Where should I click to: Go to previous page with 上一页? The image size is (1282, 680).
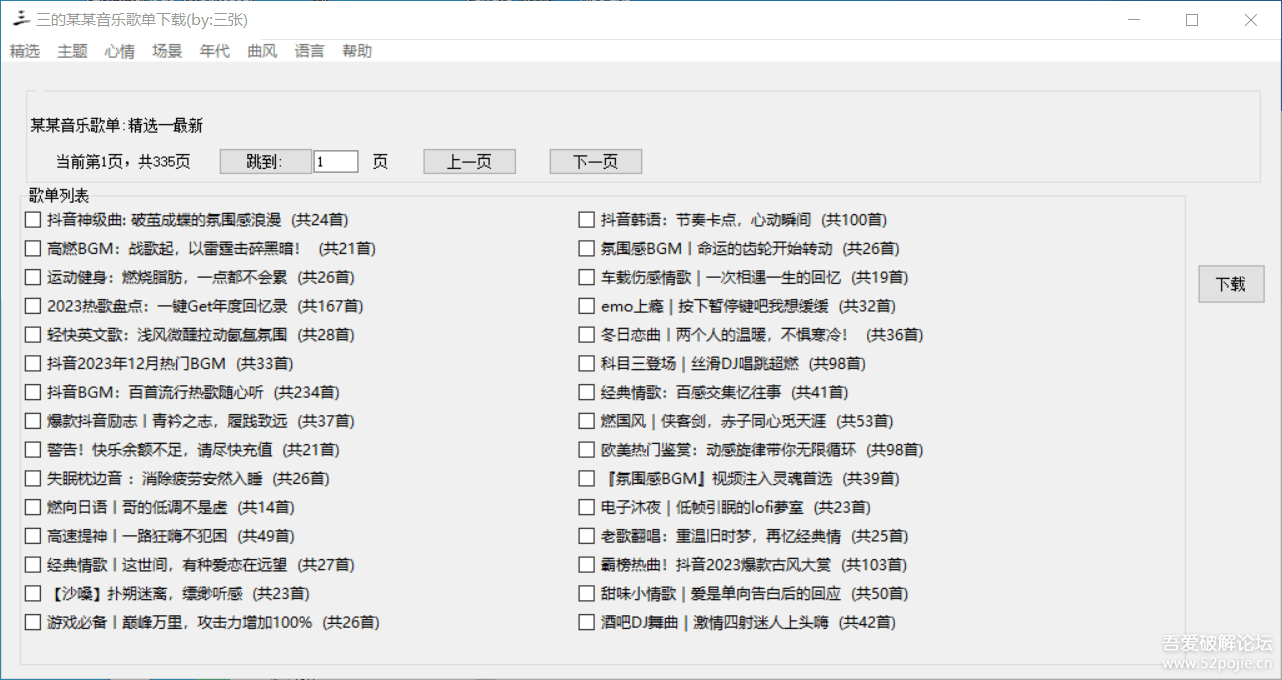[470, 161]
